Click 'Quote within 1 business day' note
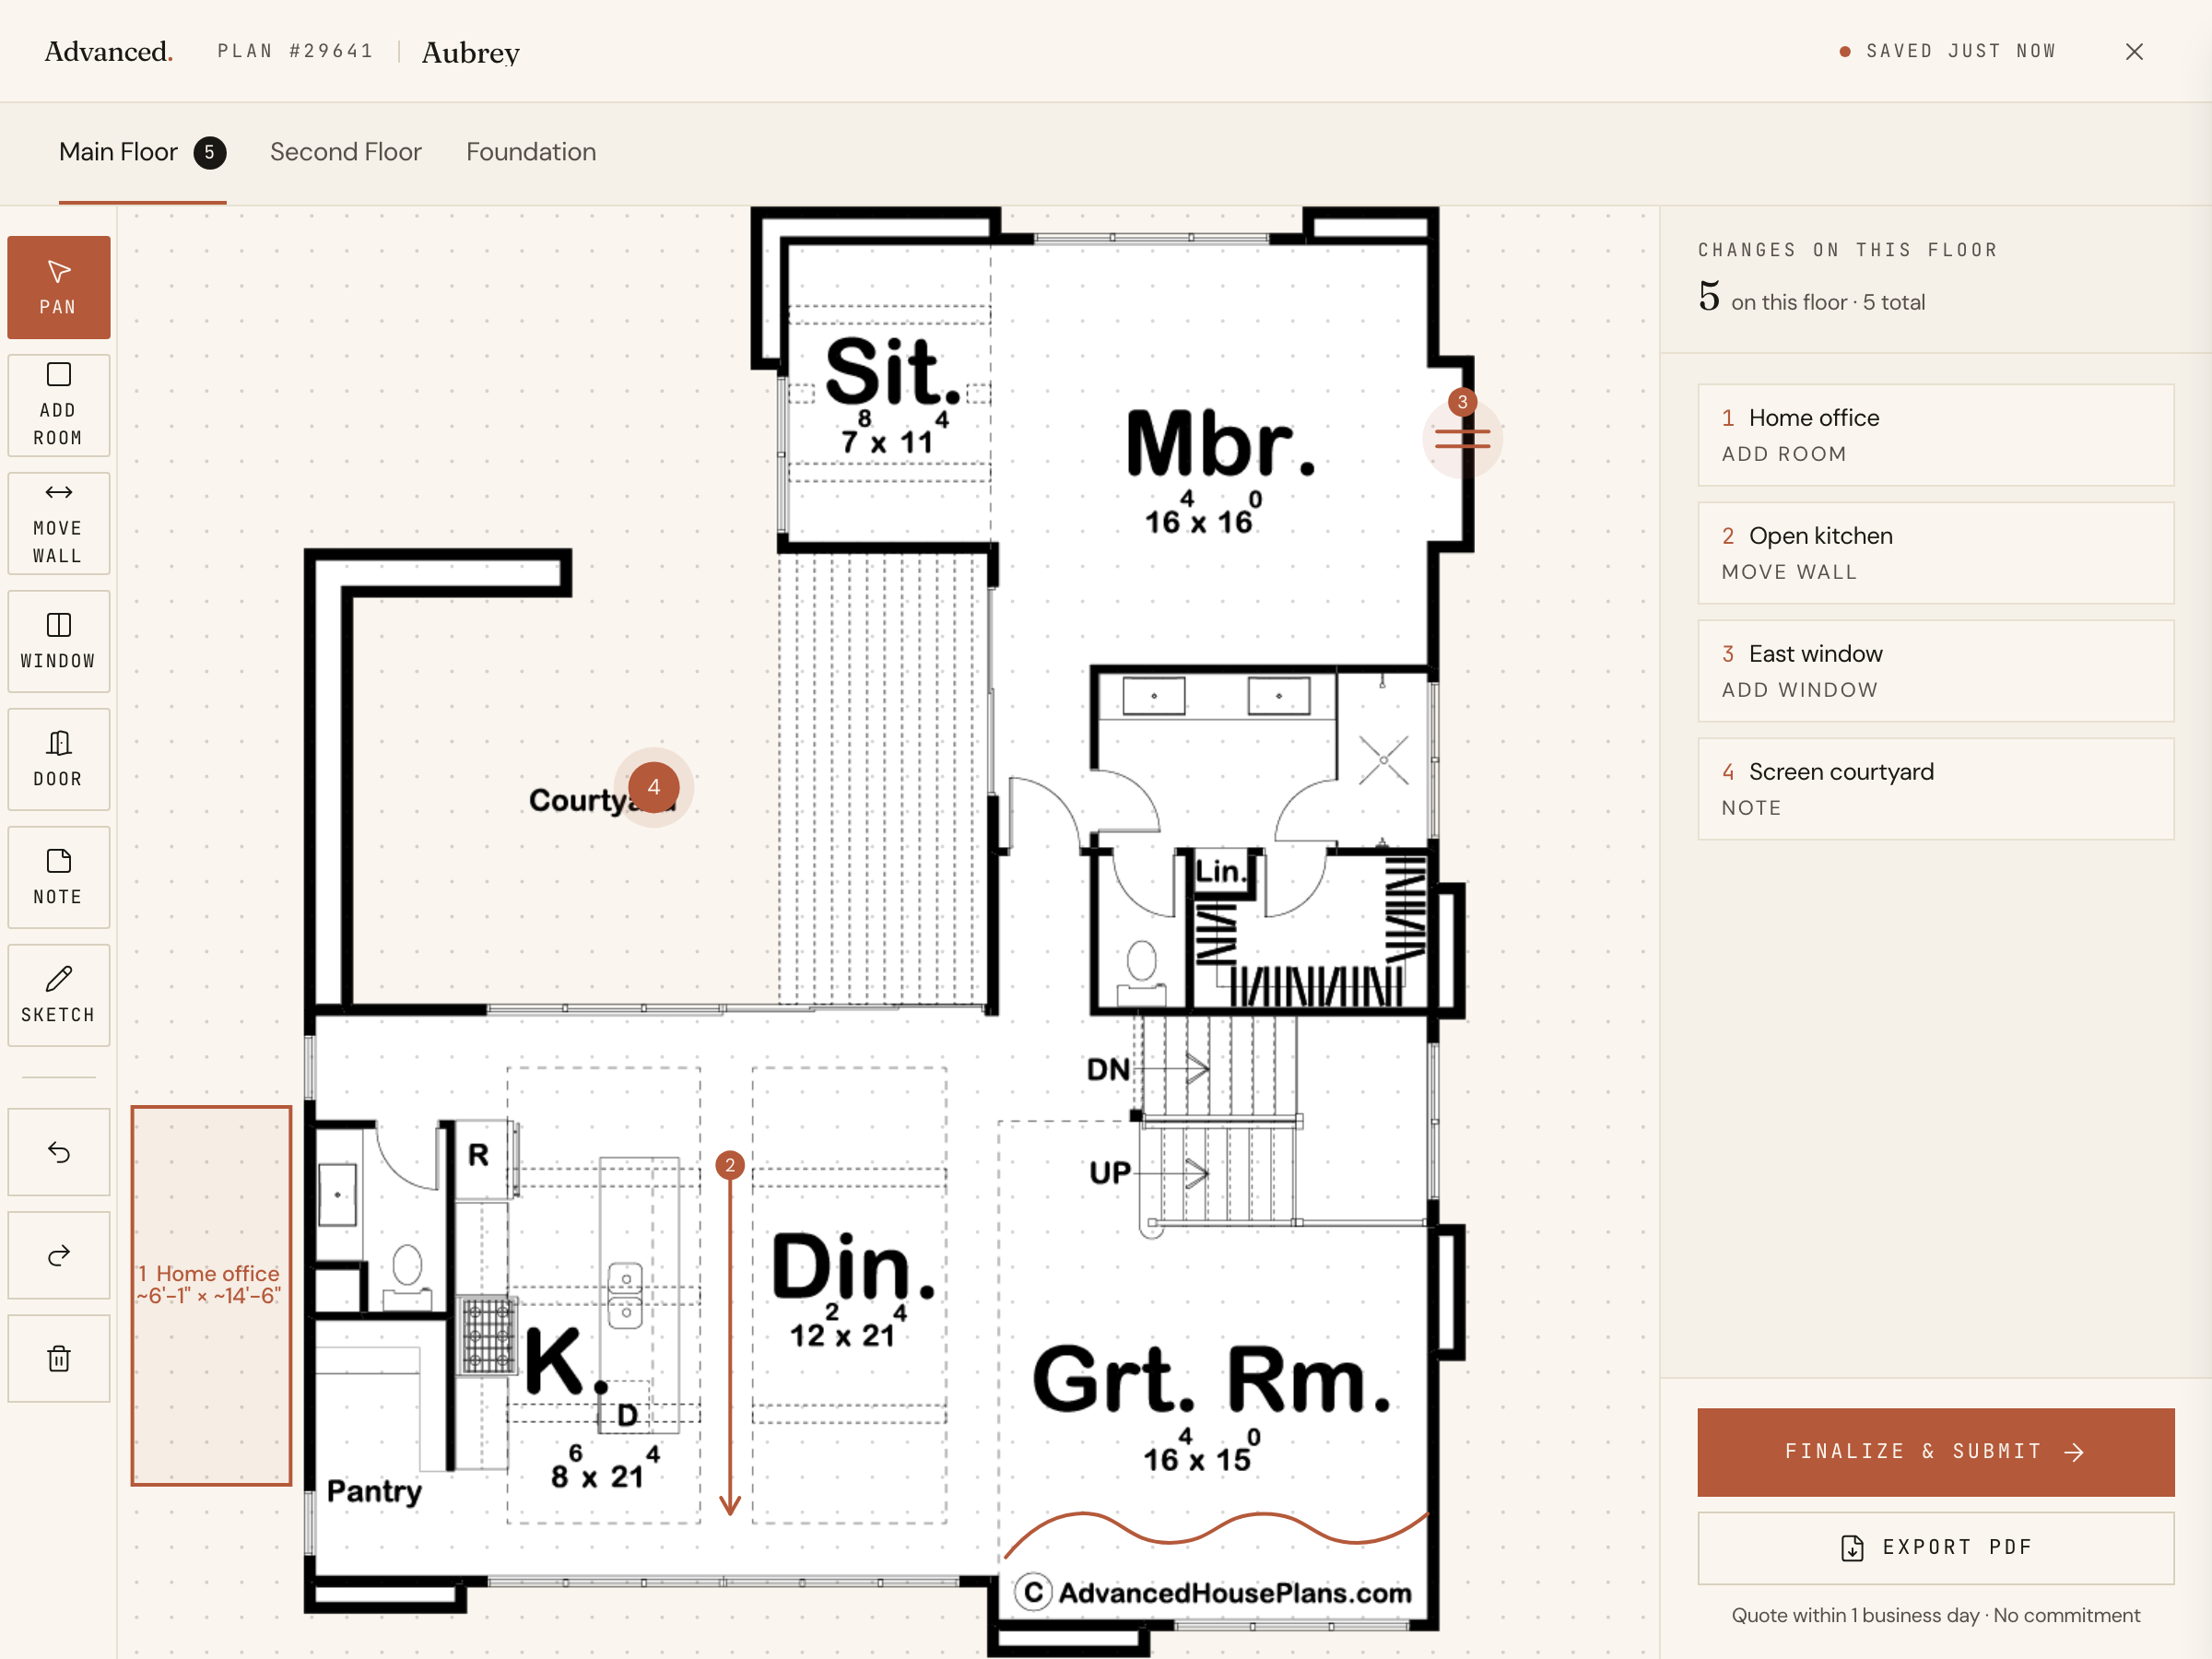The width and height of the screenshot is (2212, 1659). coord(1936,1615)
